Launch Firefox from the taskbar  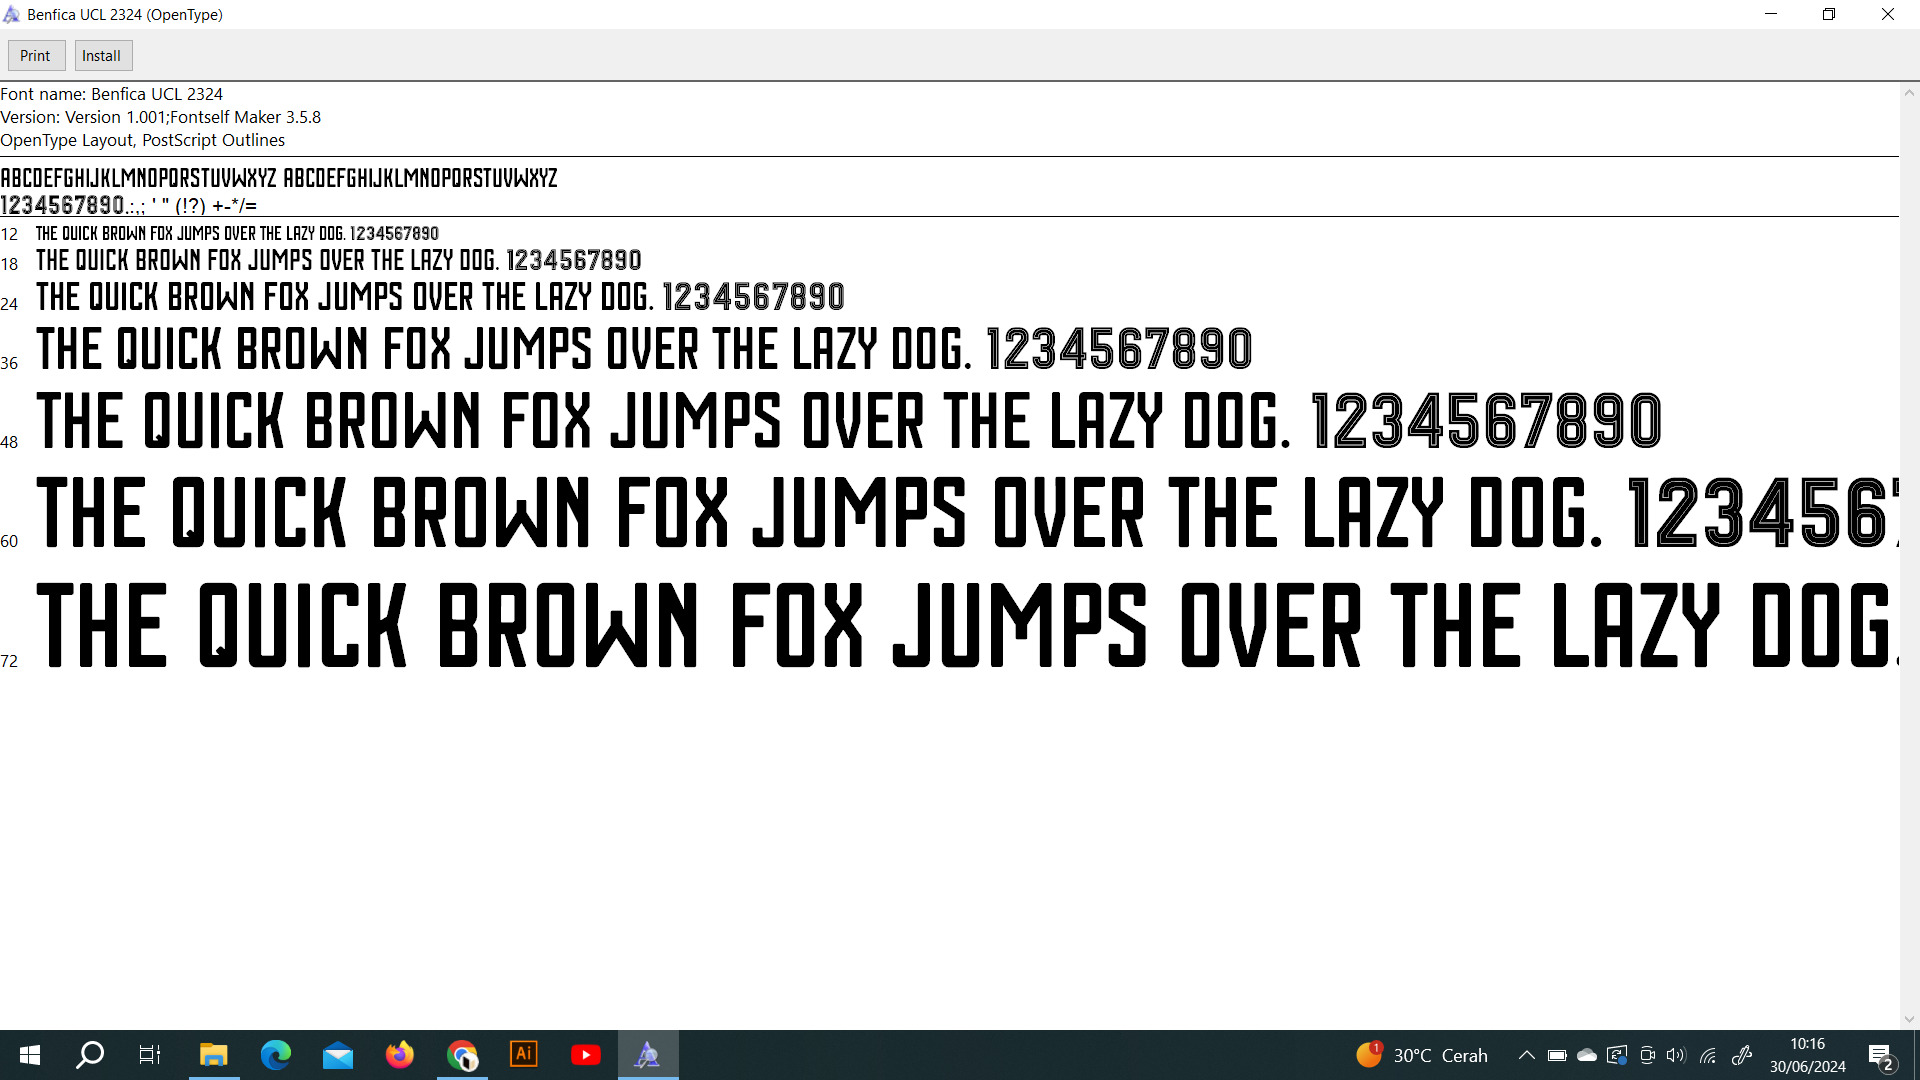click(399, 1055)
